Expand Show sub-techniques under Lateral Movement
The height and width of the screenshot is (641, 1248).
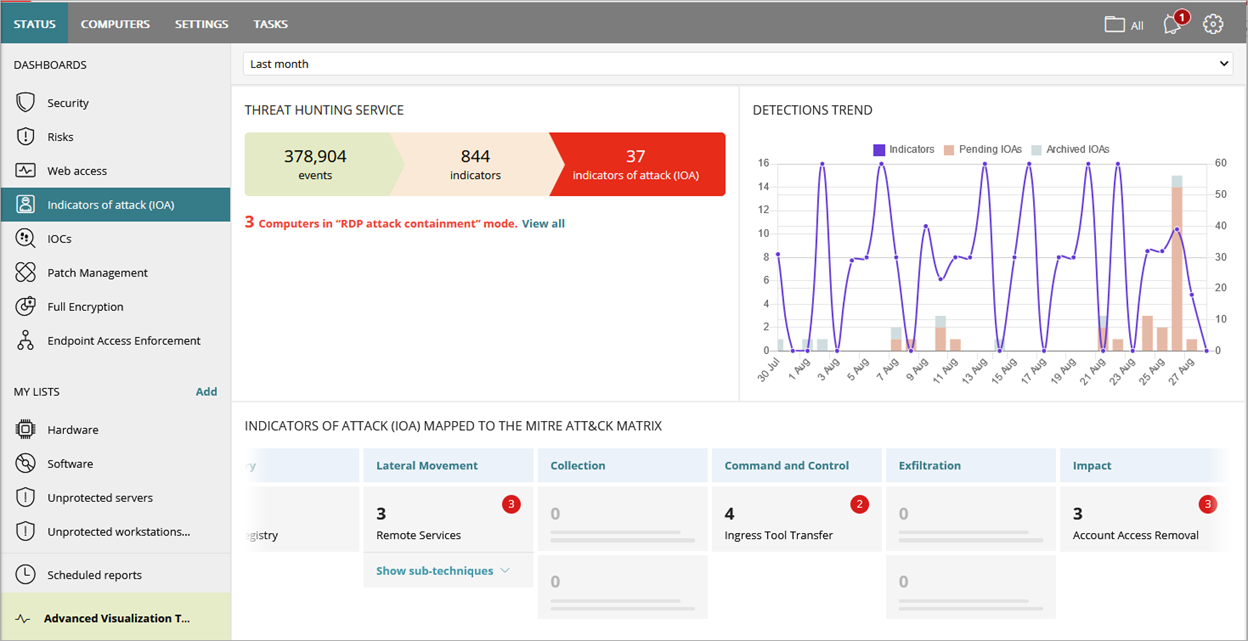(x=434, y=570)
